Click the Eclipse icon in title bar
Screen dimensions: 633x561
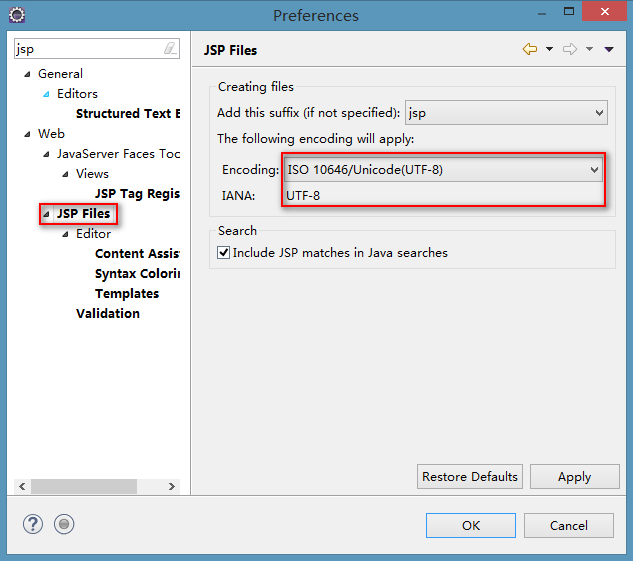click(x=16, y=16)
